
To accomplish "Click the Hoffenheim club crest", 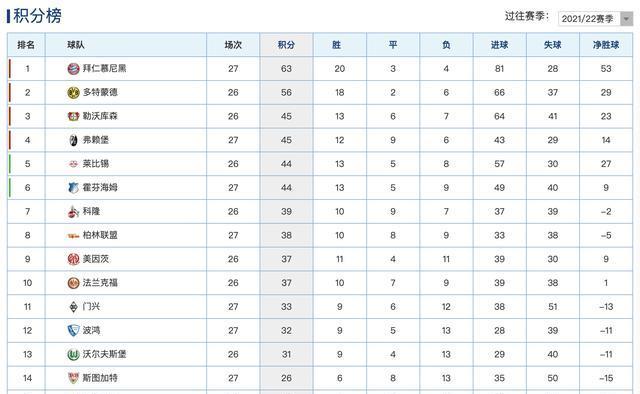I will click(x=73, y=187).
